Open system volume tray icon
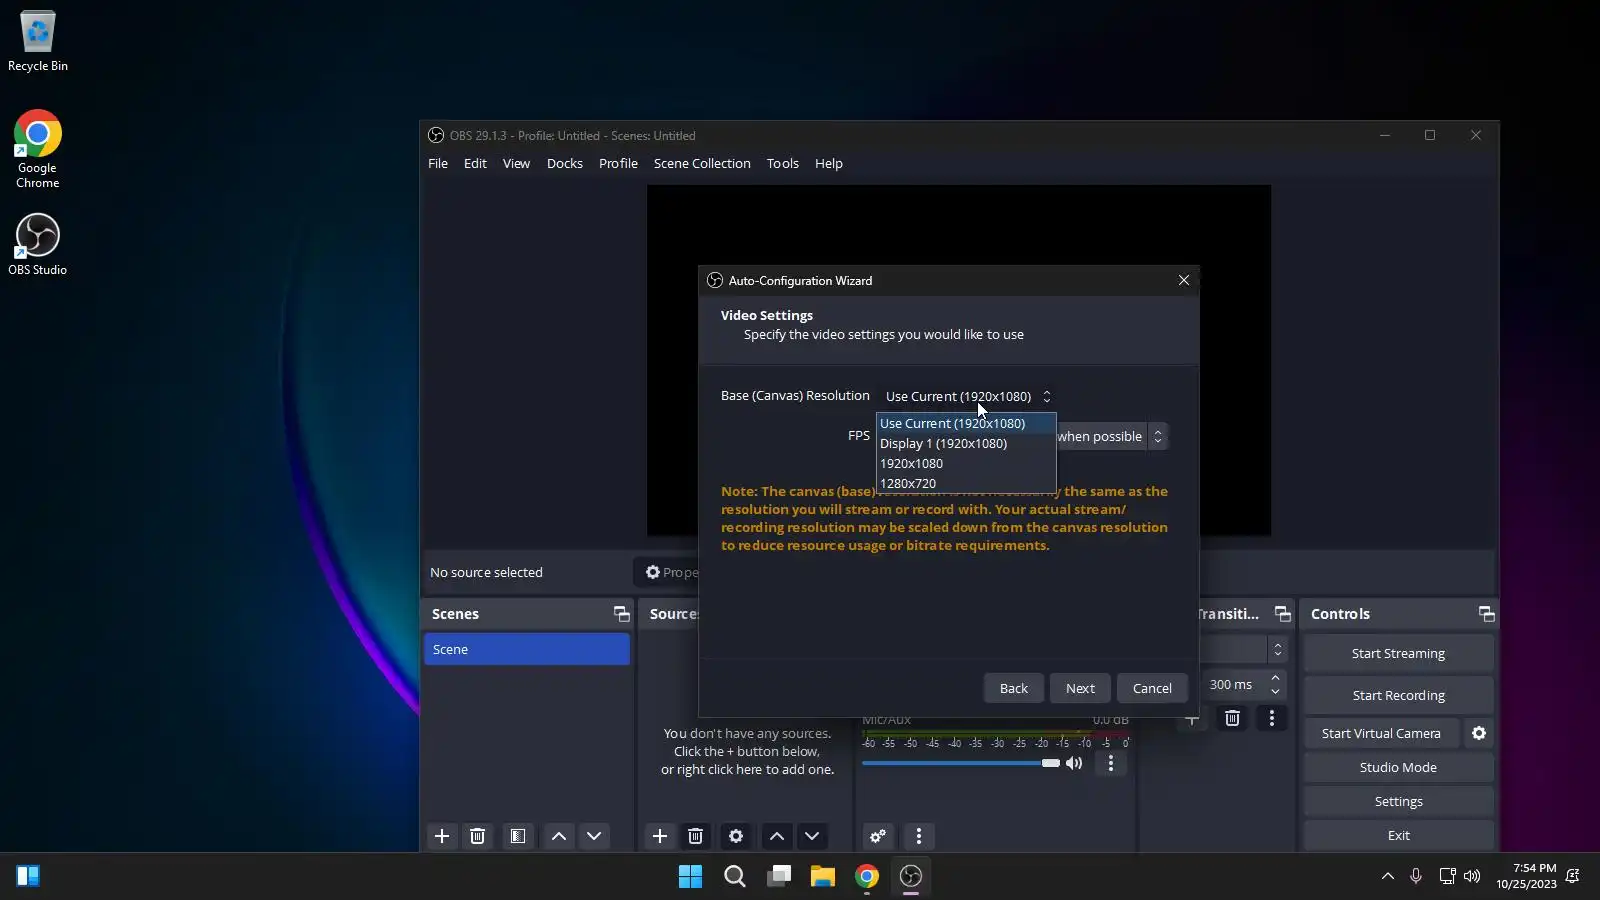This screenshot has width=1600, height=900. coord(1472,877)
